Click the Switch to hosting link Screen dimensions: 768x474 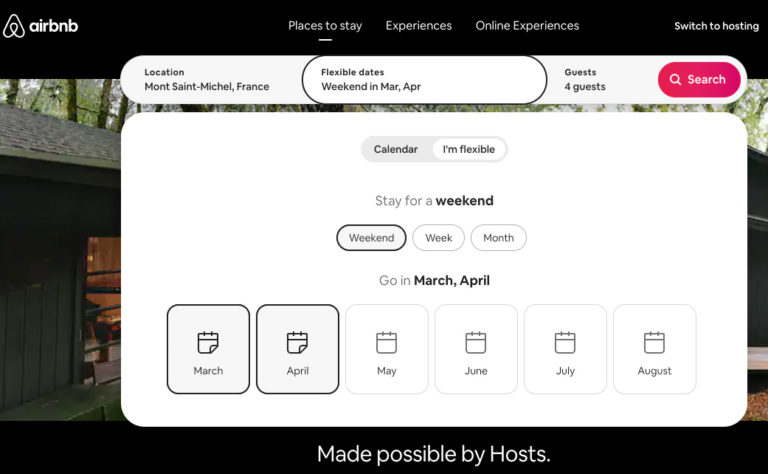tap(716, 26)
